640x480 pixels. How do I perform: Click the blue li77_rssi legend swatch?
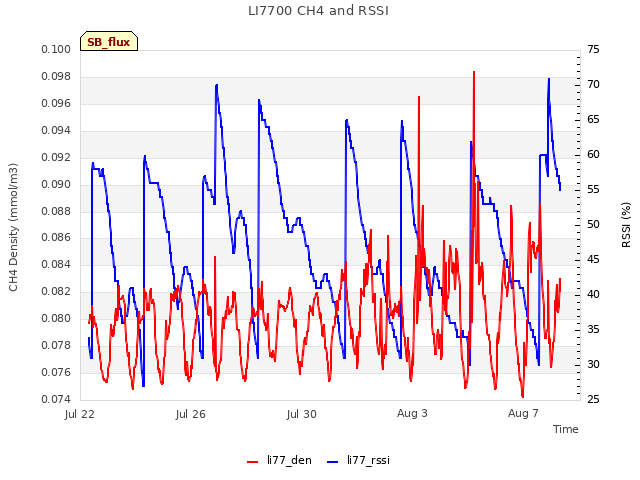pos(333,462)
